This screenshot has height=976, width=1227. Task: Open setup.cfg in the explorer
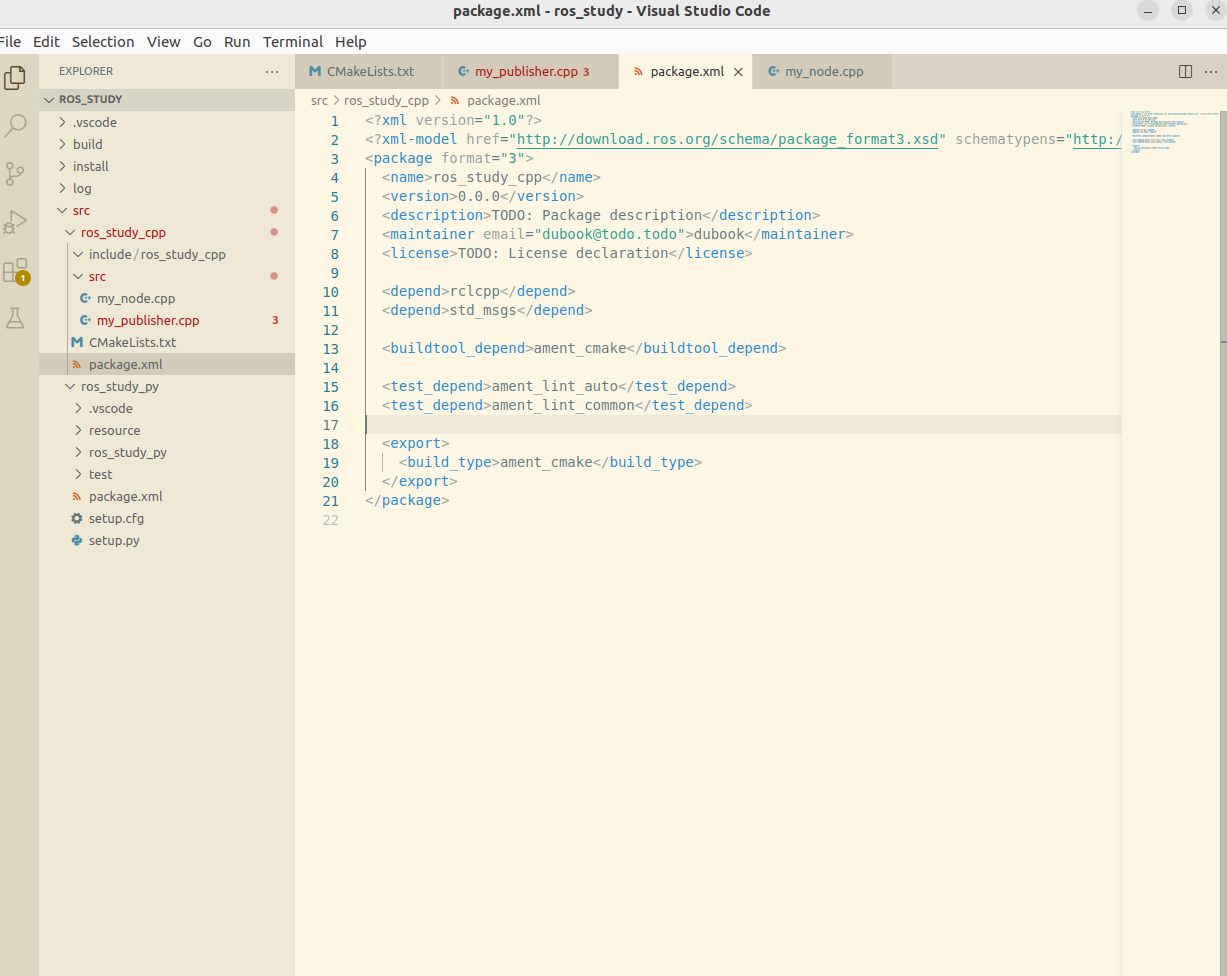pyautogui.click(x=167, y=518)
